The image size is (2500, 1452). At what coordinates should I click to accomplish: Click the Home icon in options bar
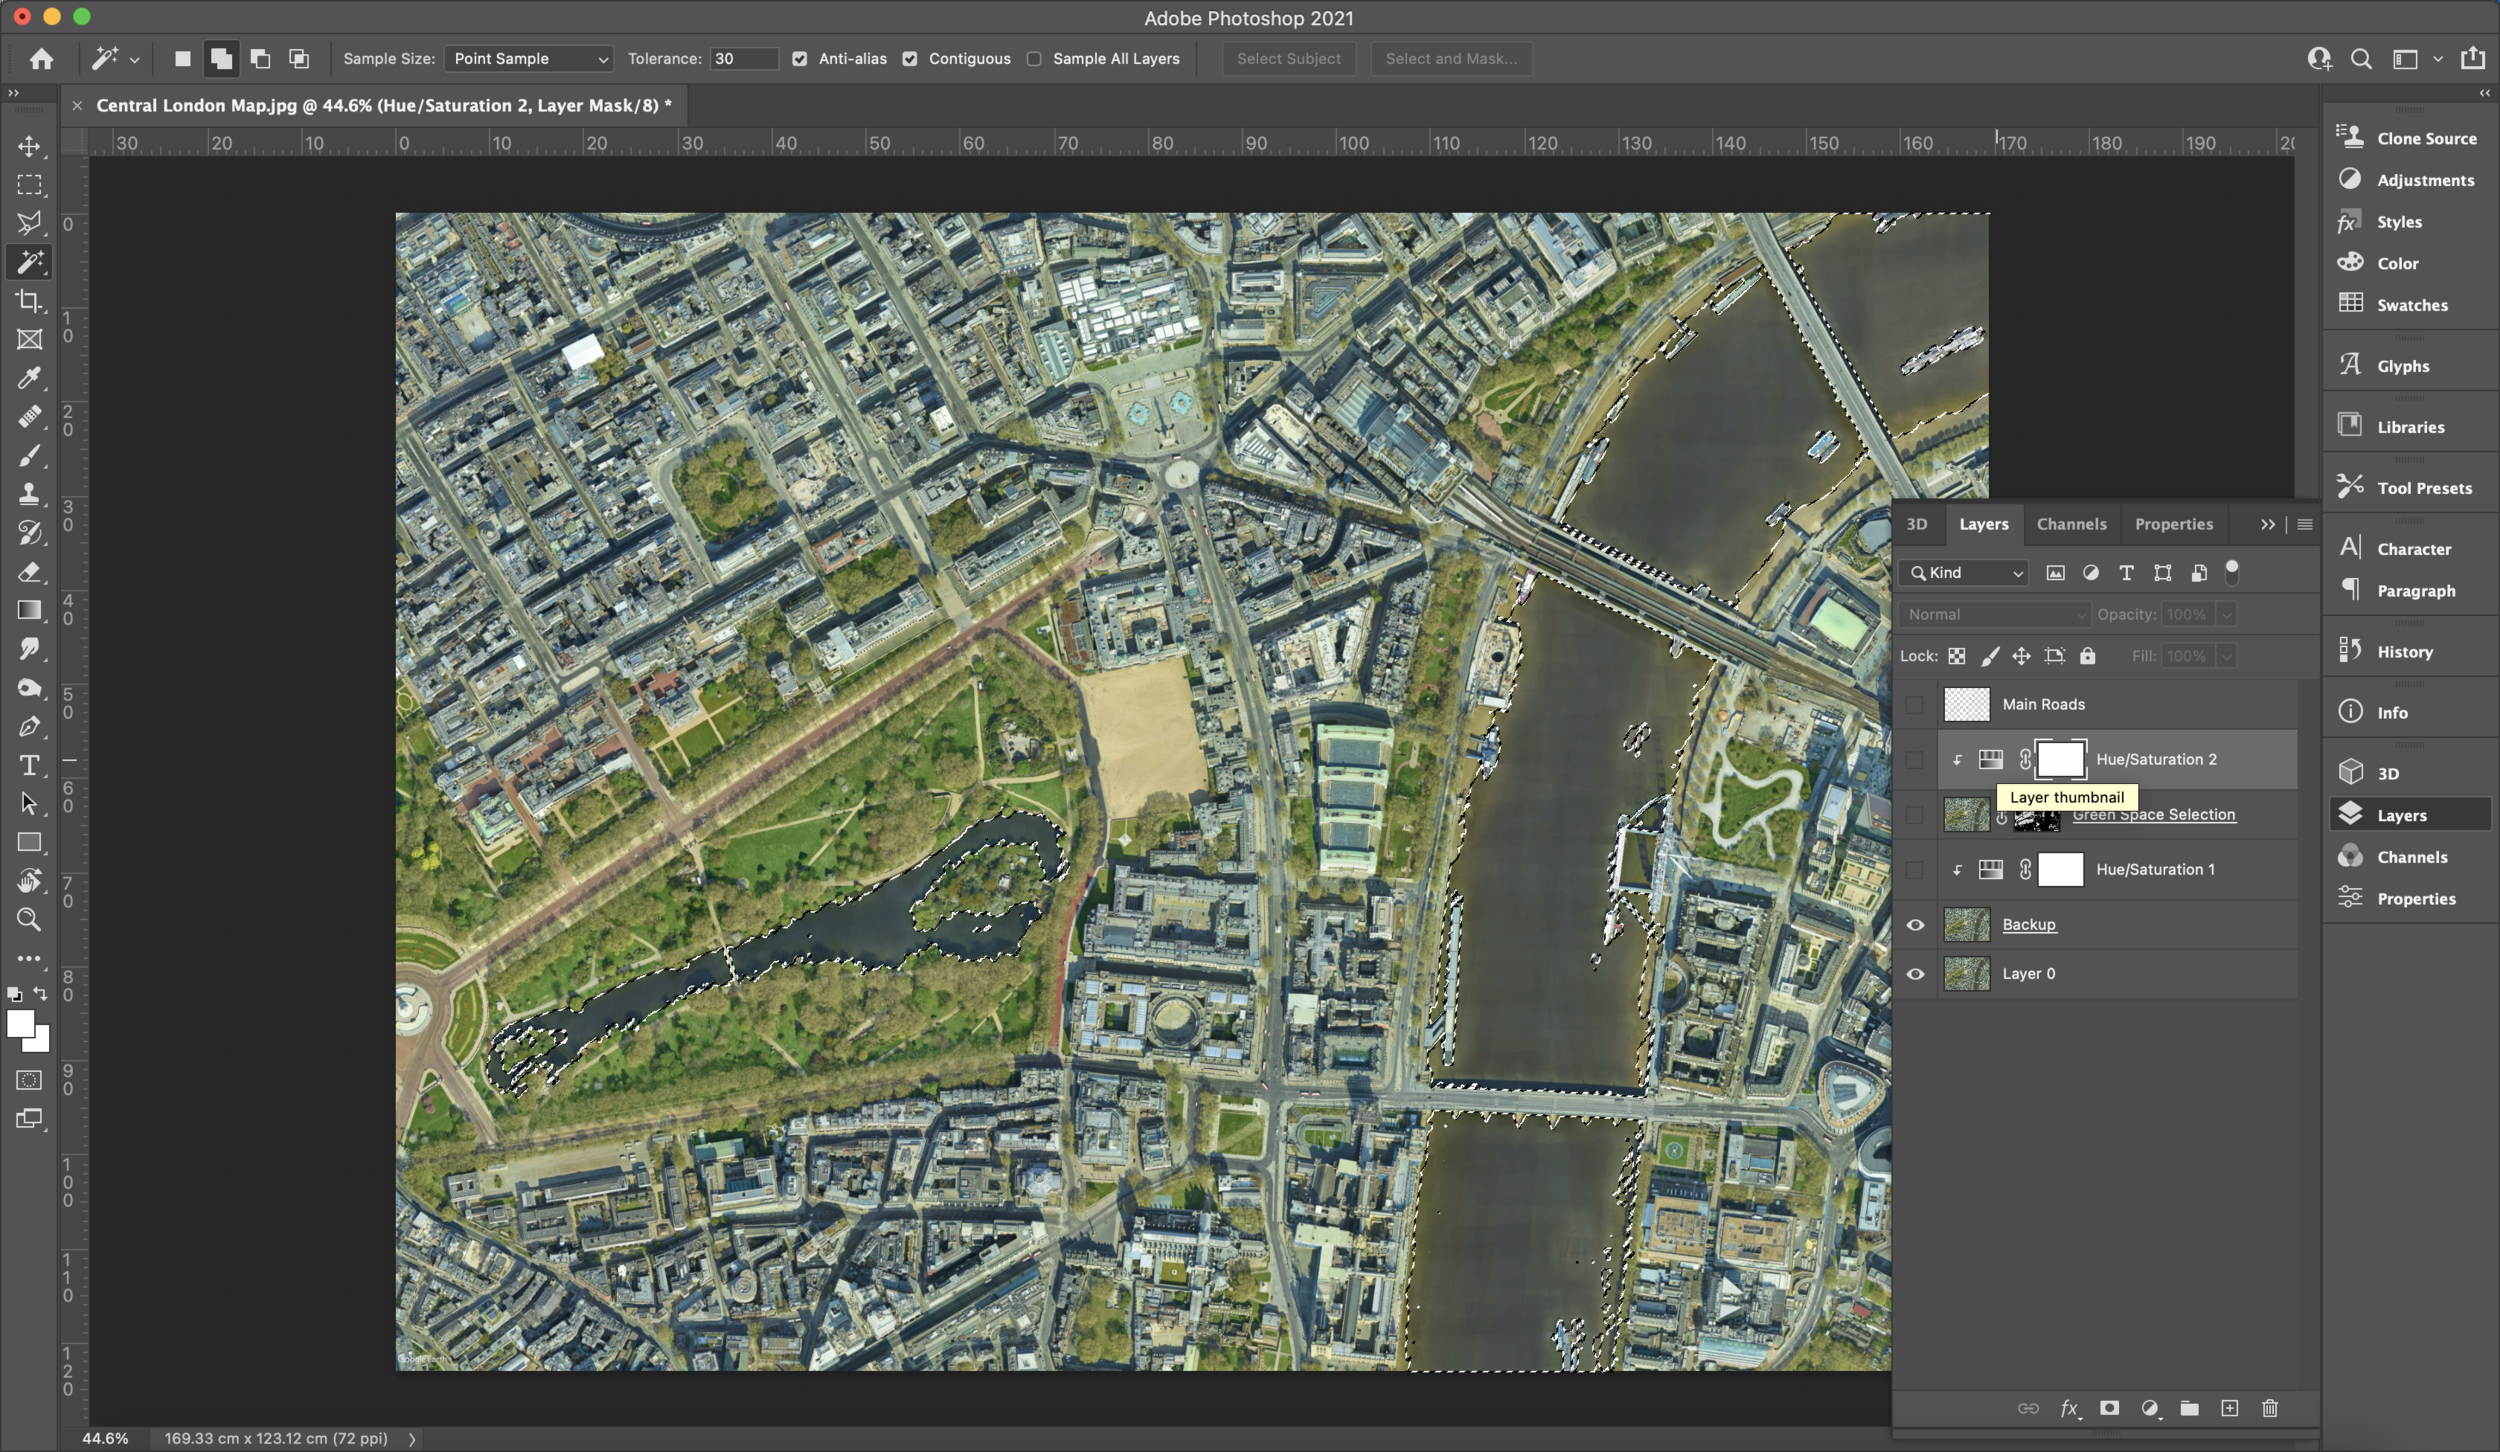[41, 59]
